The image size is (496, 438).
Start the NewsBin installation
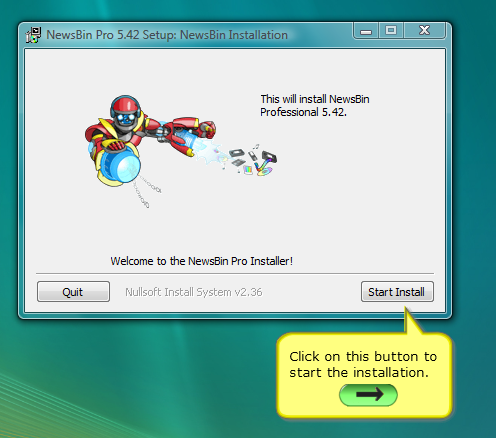click(397, 292)
